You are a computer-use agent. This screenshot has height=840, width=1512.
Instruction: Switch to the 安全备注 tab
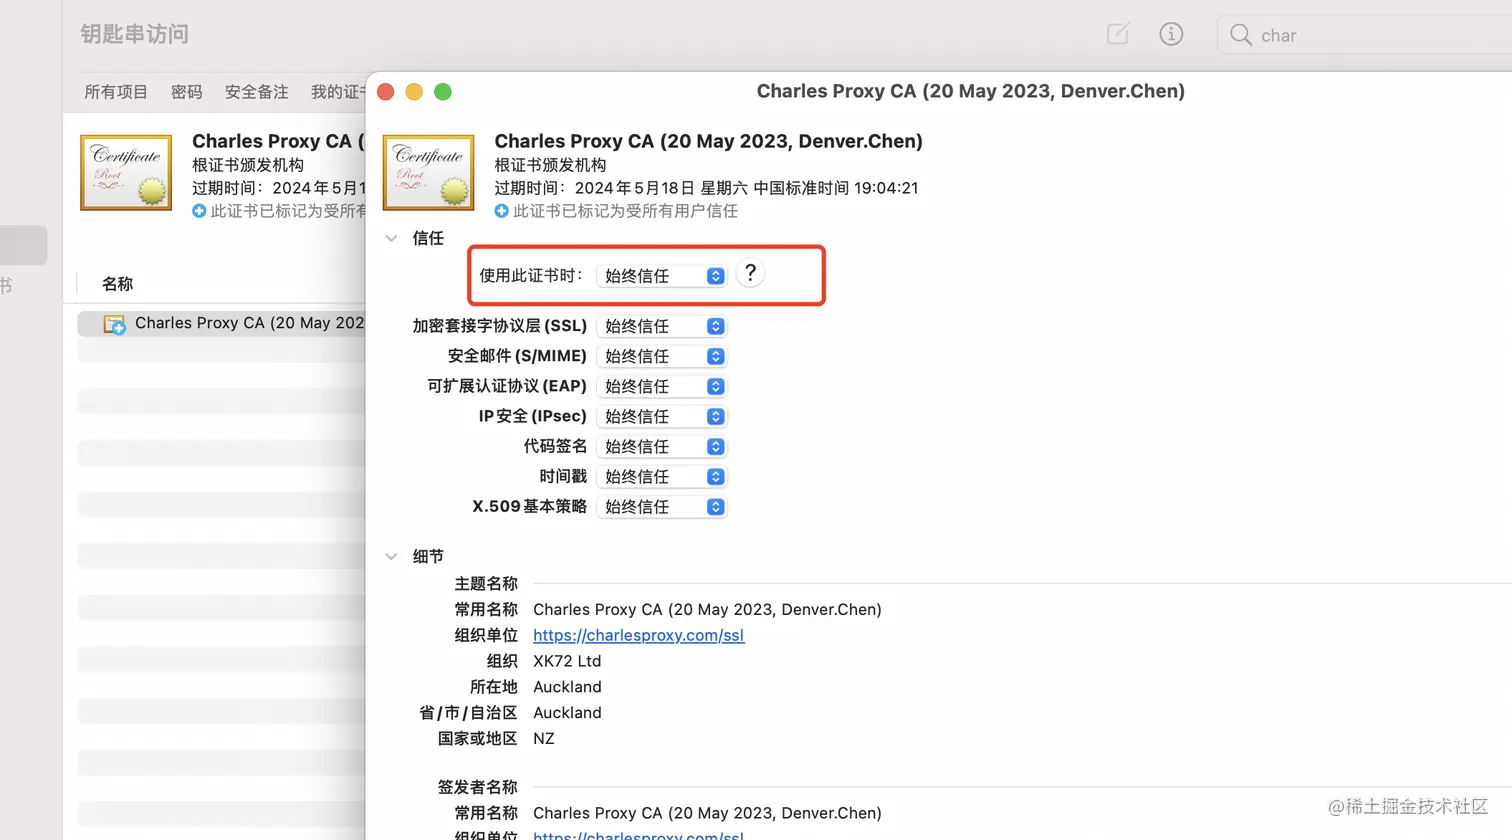(257, 92)
